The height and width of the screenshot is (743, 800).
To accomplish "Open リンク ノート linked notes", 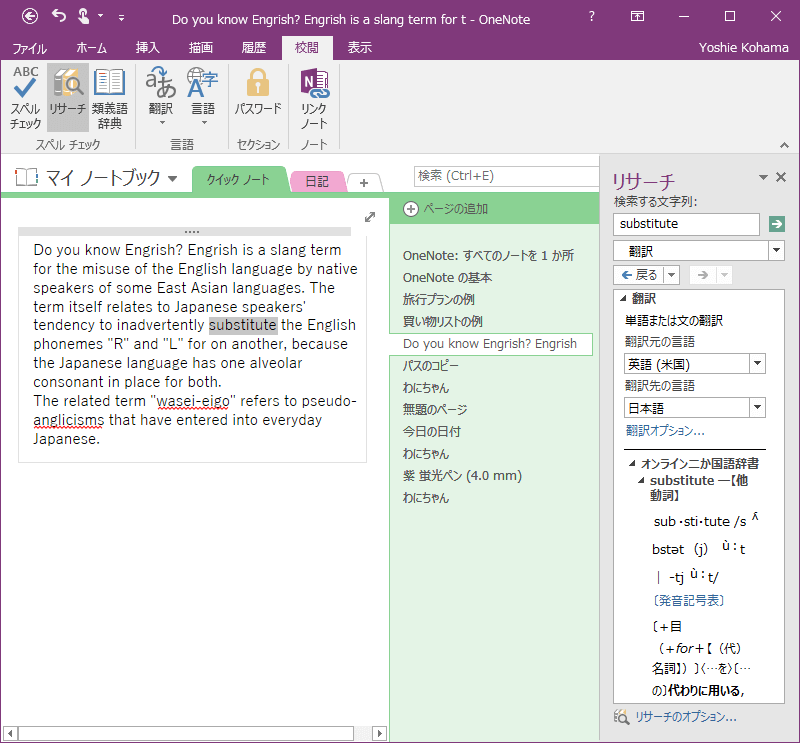I will tap(314, 97).
